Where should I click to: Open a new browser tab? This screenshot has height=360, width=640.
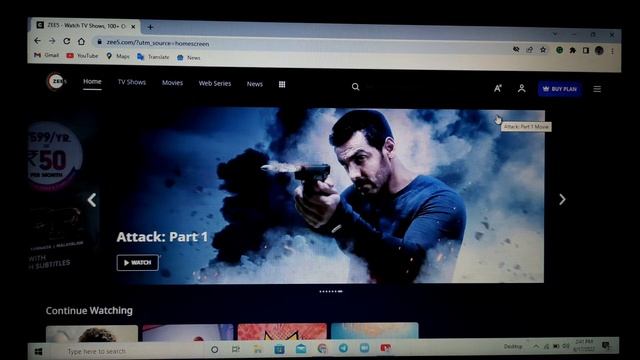click(150, 27)
